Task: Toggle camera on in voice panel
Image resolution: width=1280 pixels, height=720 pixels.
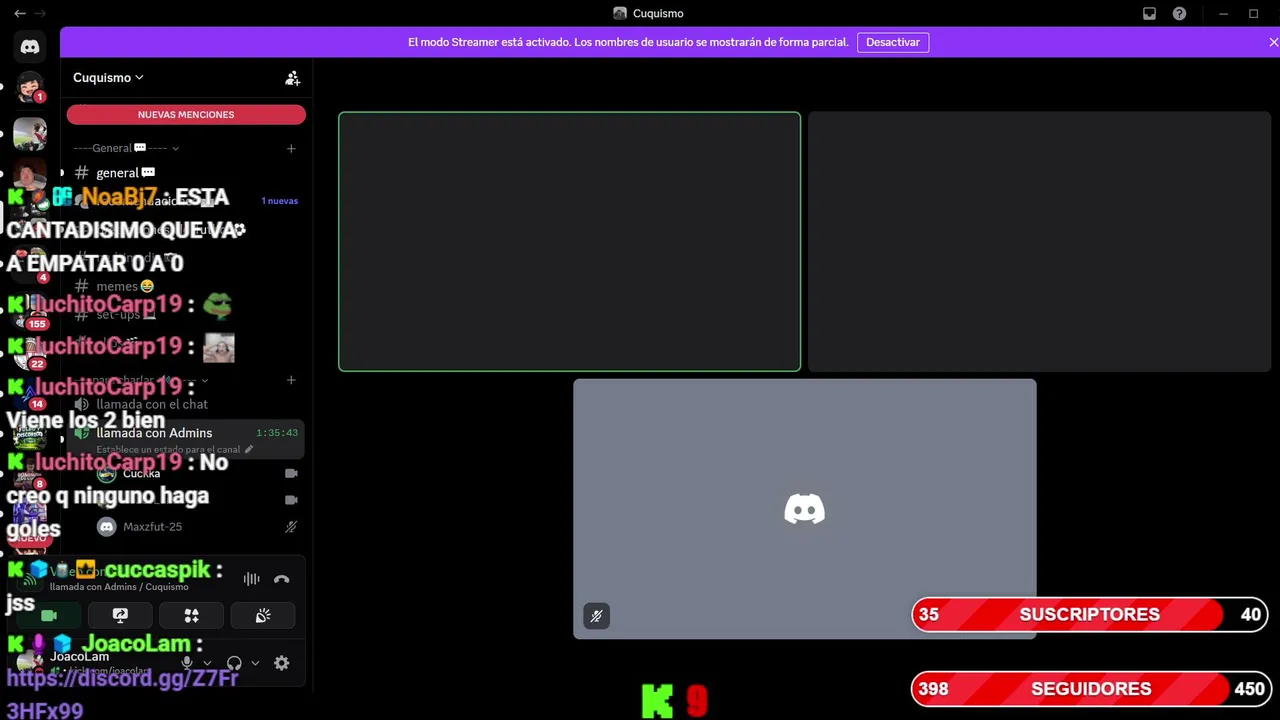Action: (49, 615)
